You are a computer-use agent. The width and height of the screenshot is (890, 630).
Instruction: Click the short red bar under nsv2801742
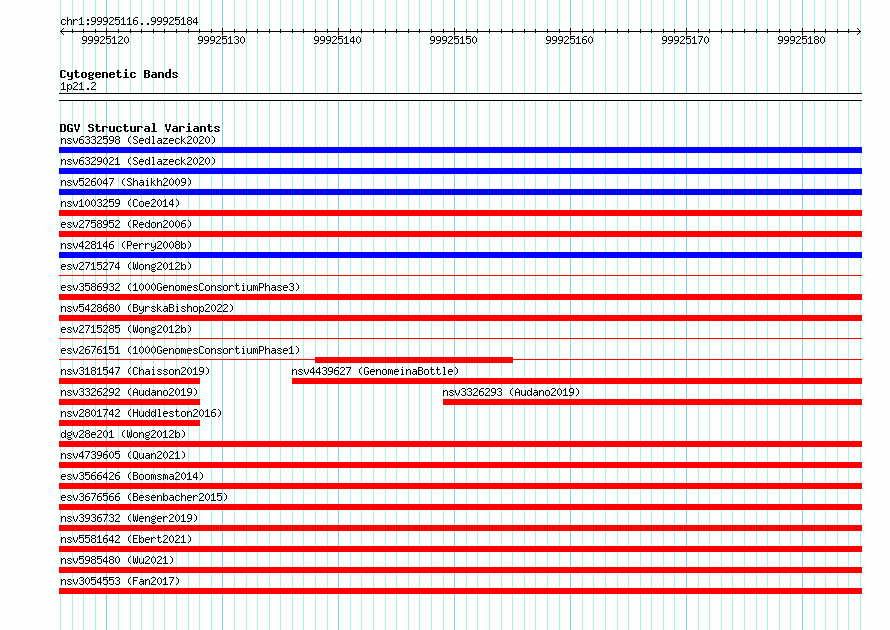click(x=129, y=423)
